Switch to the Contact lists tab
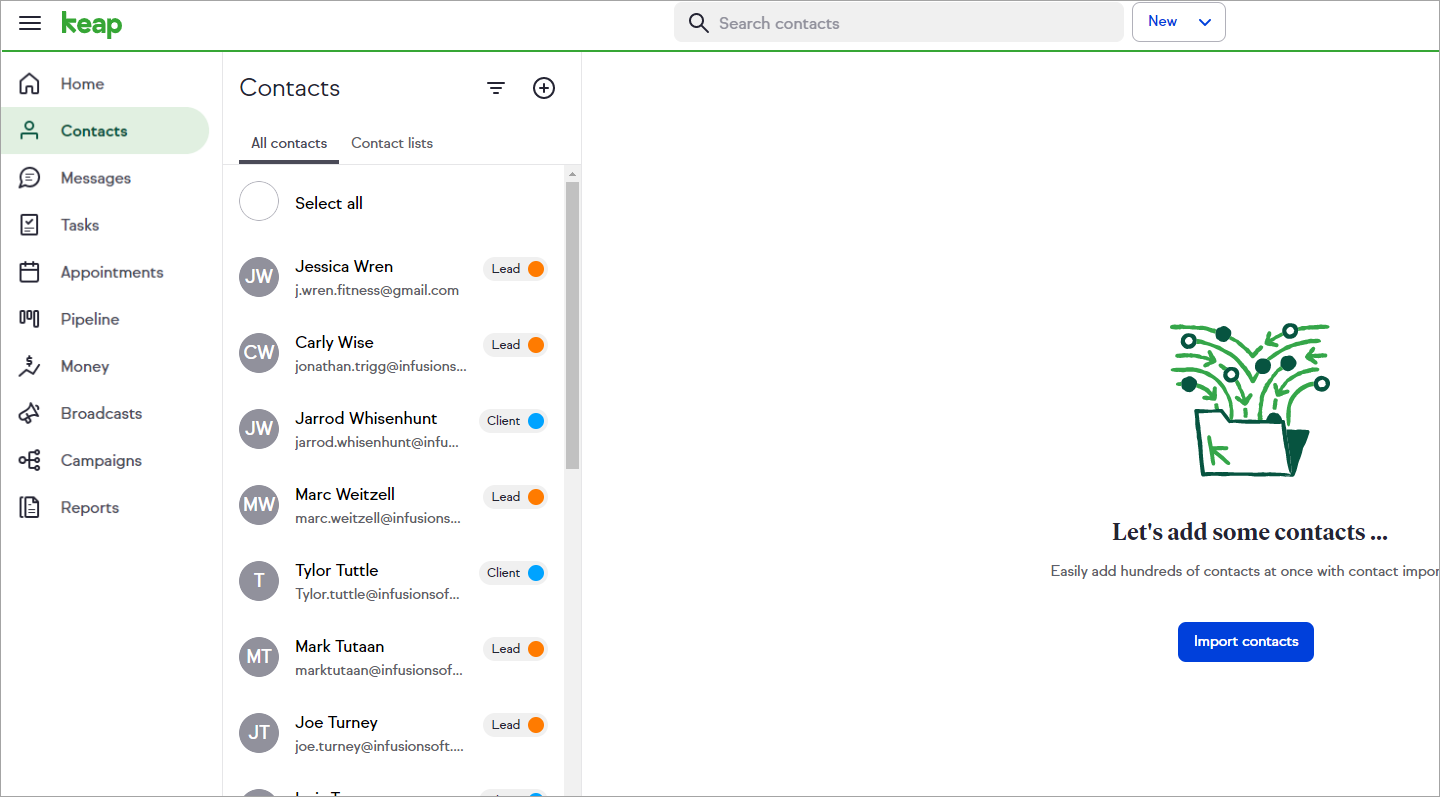Viewport: 1440px width, 797px height. [392, 143]
